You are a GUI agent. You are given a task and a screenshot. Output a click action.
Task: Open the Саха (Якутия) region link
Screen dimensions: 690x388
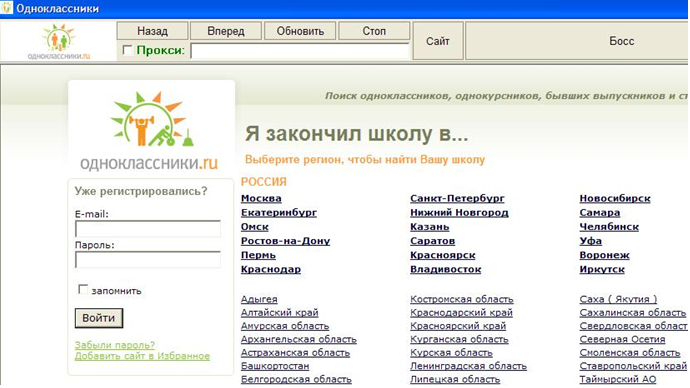pos(618,299)
